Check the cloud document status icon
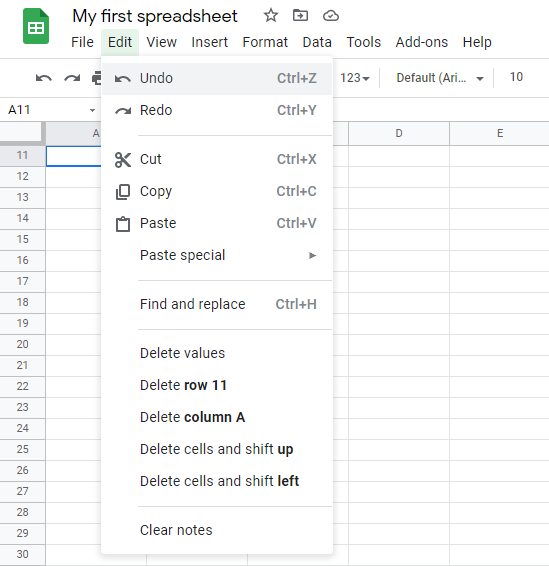The image size is (549, 566). click(331, 16)
